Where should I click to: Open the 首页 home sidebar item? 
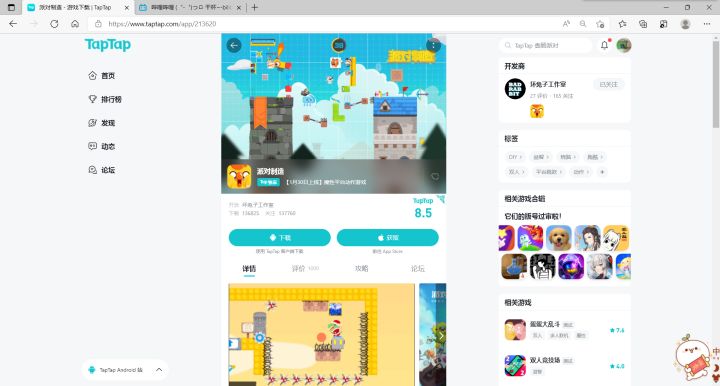click(x=102, y=76)
